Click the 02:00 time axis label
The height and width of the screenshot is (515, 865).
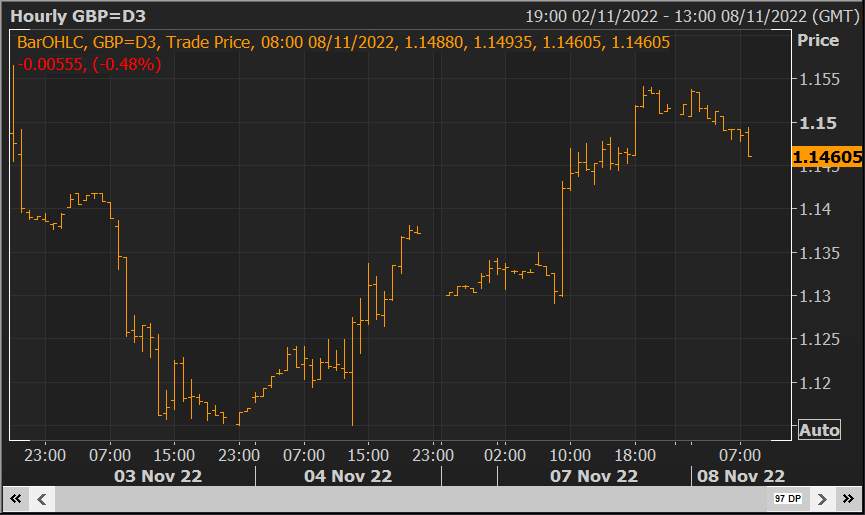click(505, 455)
